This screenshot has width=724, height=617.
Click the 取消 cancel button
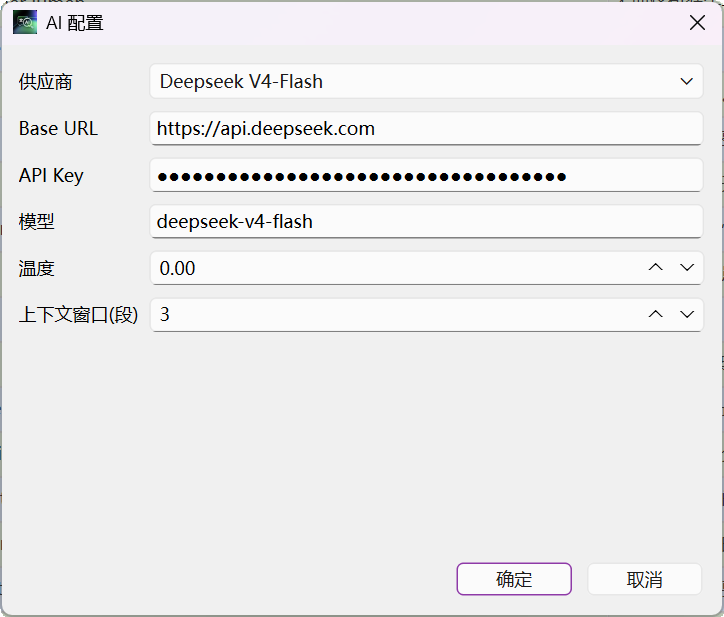point(645,579)
